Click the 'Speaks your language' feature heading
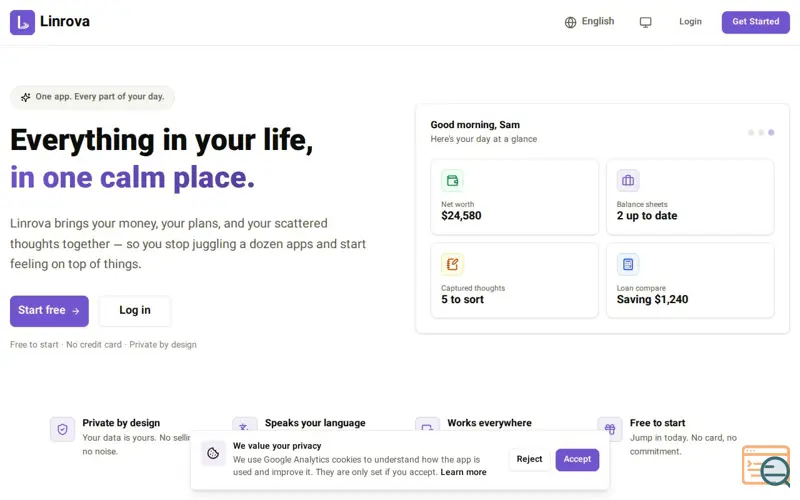 pos(315,423)
